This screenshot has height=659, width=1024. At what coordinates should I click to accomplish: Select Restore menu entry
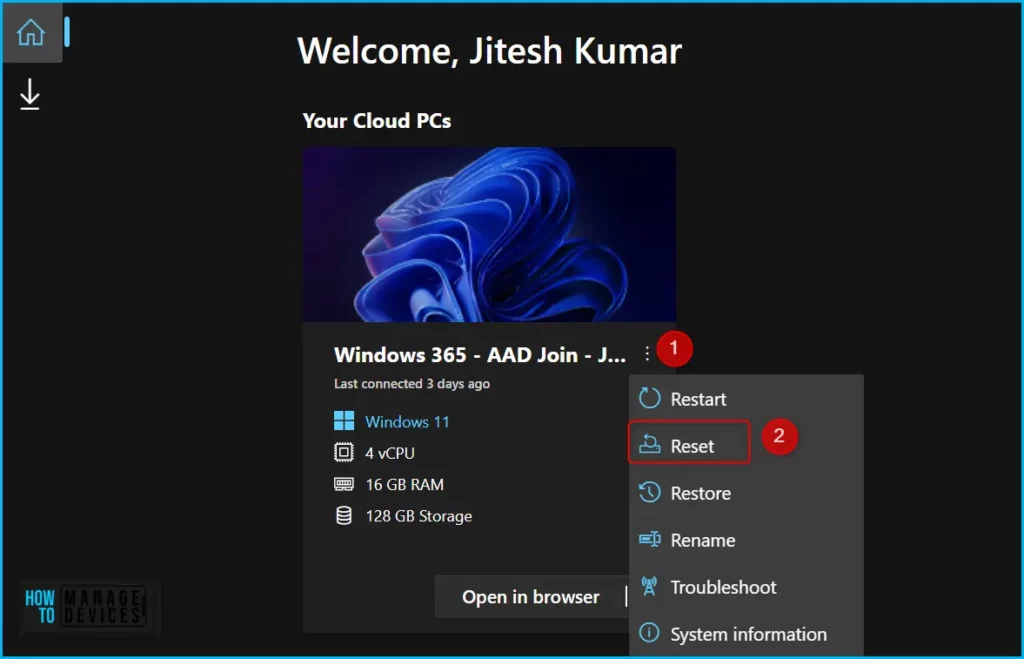(x=746, y=493)
